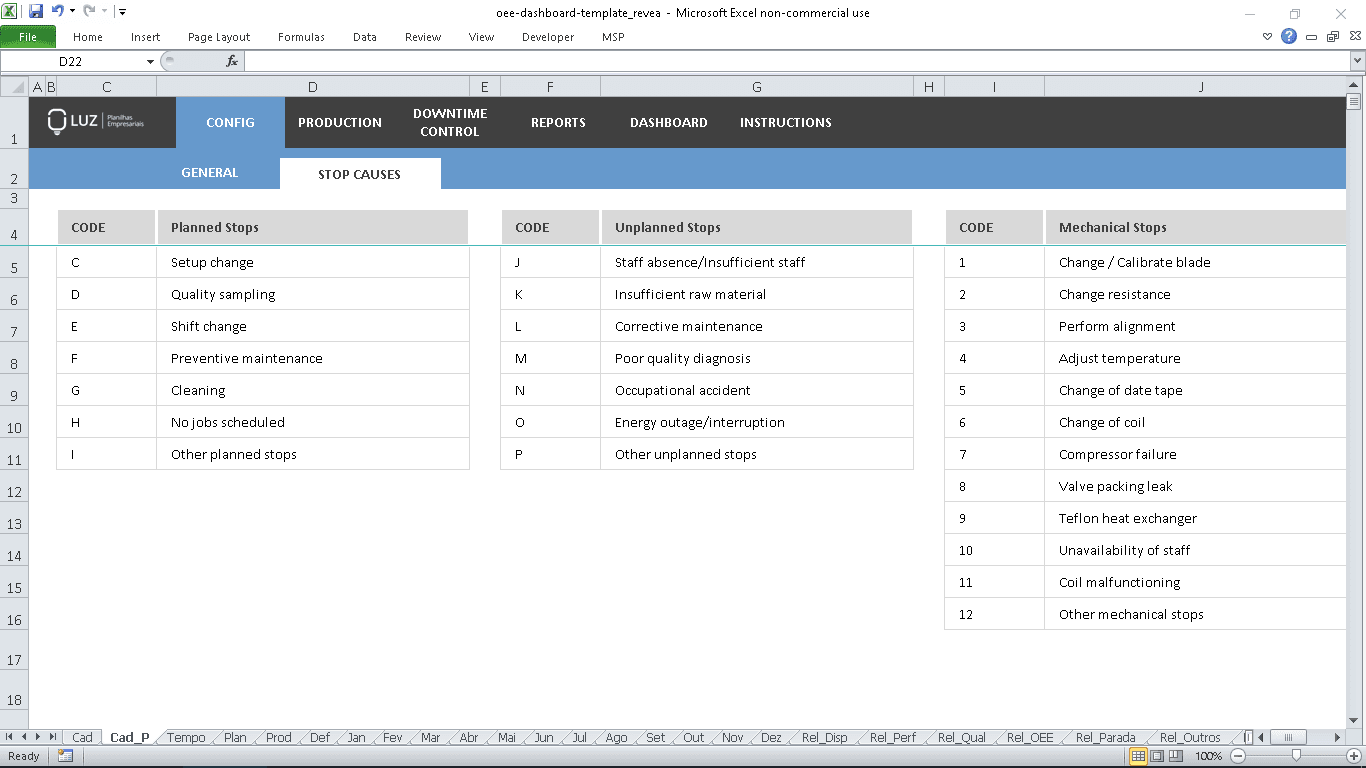Open the STOP CAUSES tab in the sheet
Screen dimensions: 1366x768
click(360, 172)
